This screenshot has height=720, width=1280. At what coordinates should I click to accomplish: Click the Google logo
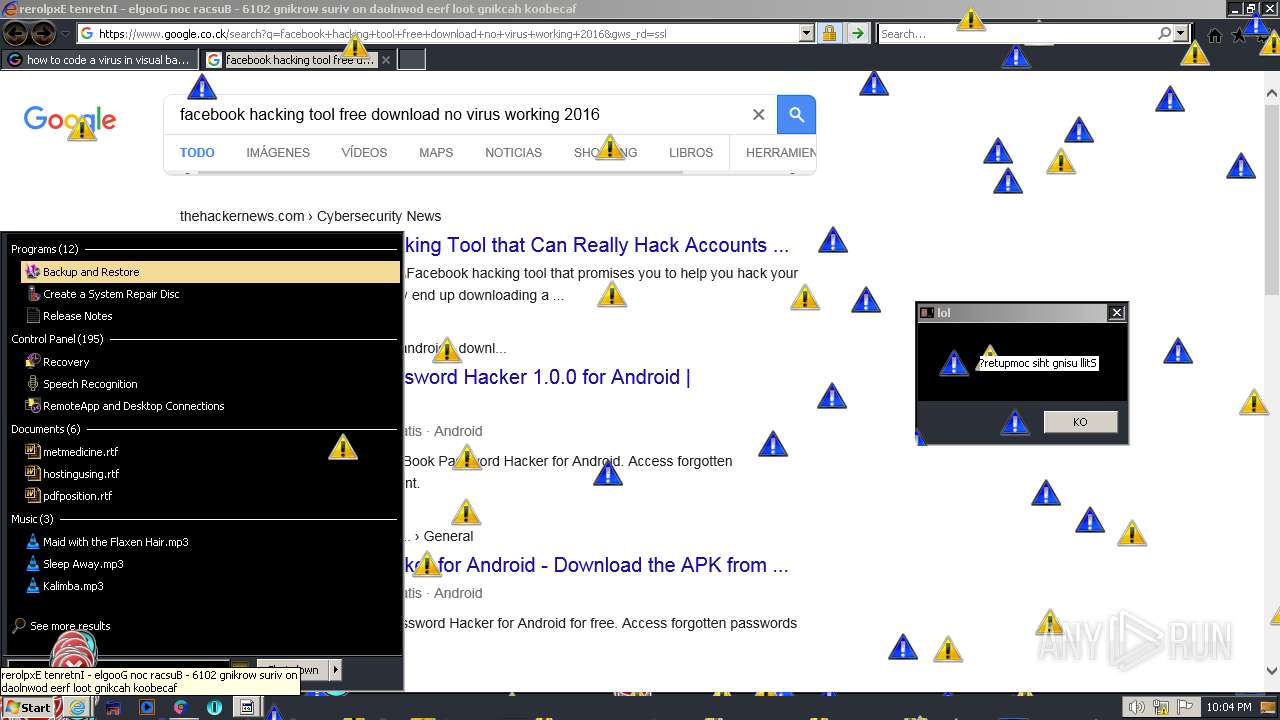(70, 120)
